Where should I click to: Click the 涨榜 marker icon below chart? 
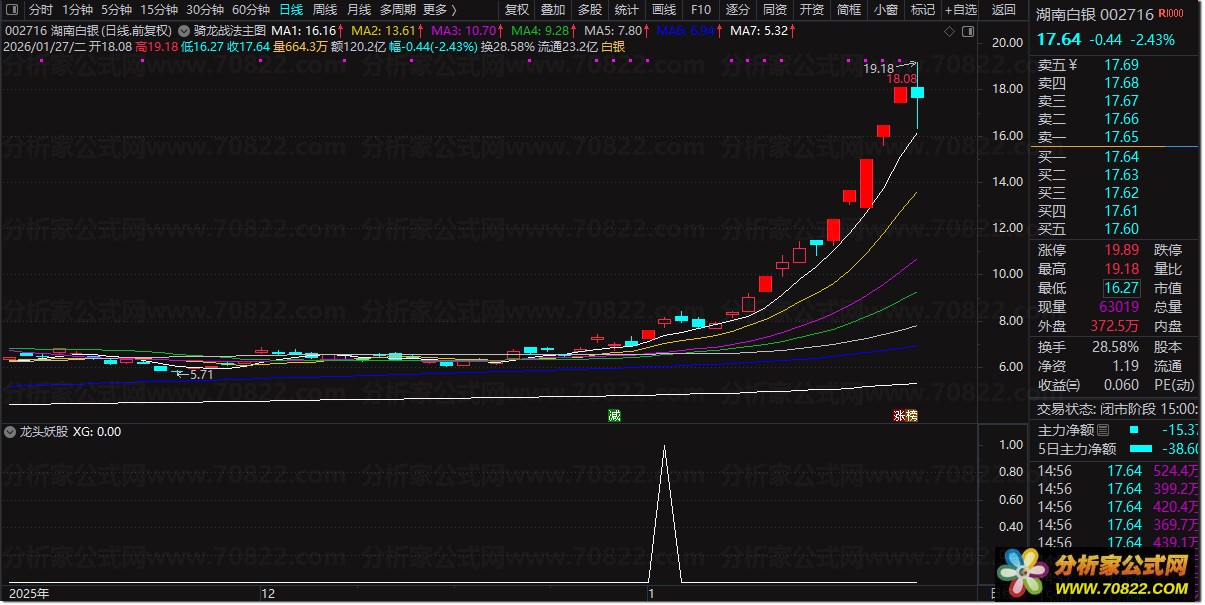pos(905,415)
